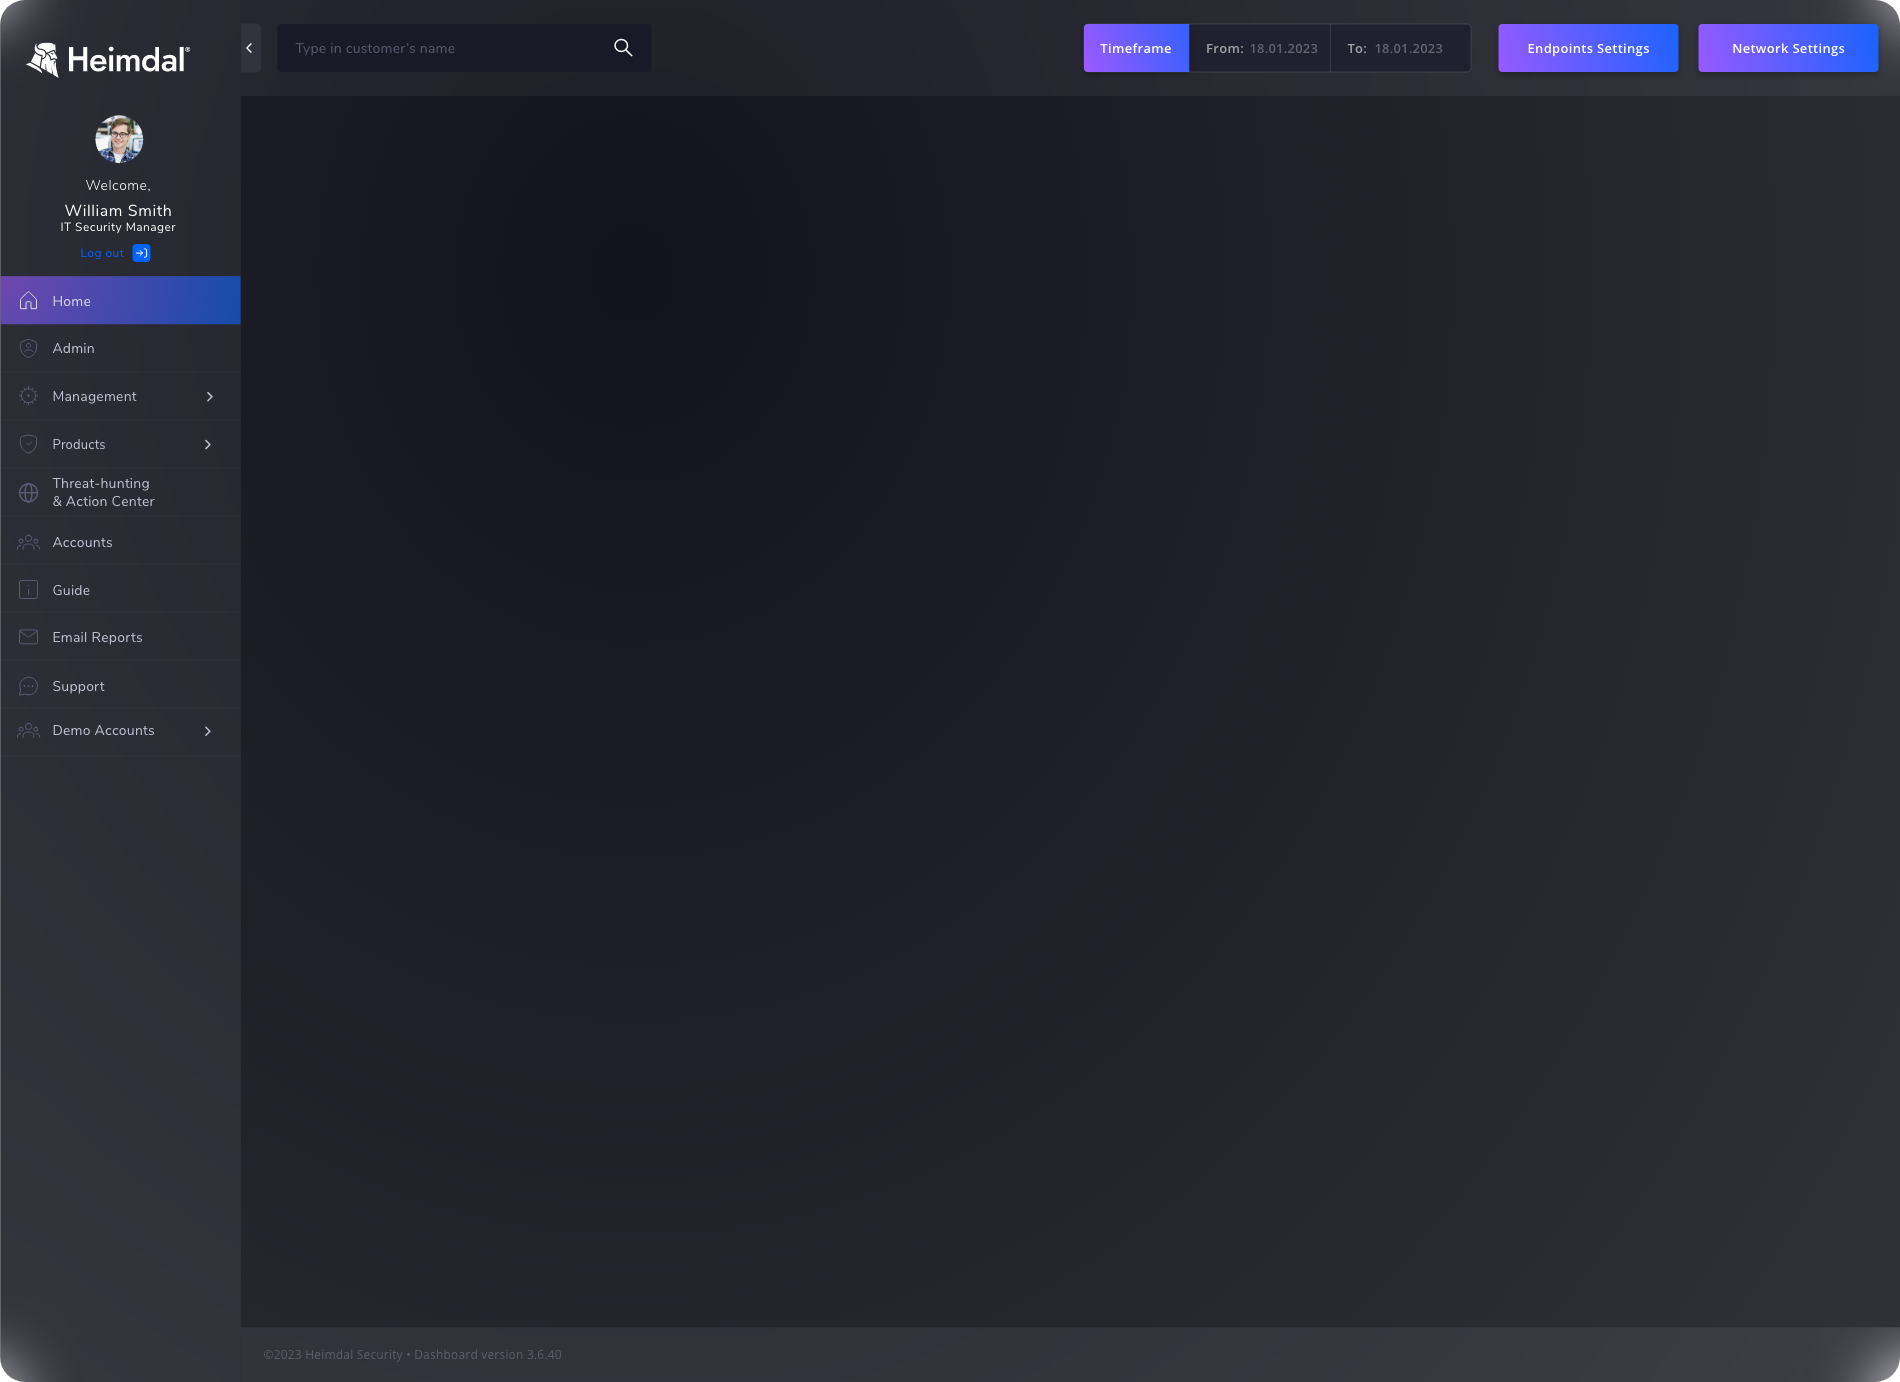Open Endpoints Settings
Image resolution: width=1900 pixels, height=1382 pixels.
[x=1588, y=48]
